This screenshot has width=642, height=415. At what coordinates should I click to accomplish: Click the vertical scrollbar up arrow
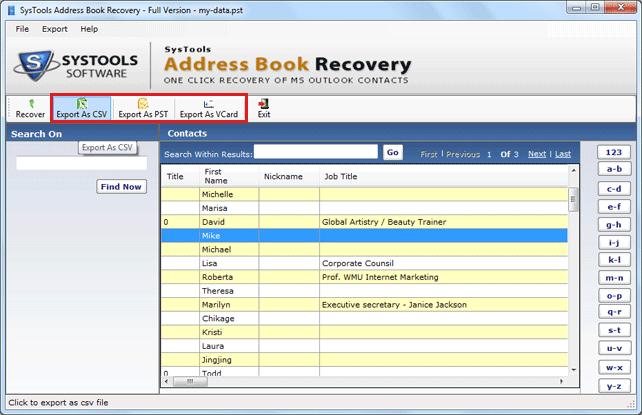(x=574, y=170)
